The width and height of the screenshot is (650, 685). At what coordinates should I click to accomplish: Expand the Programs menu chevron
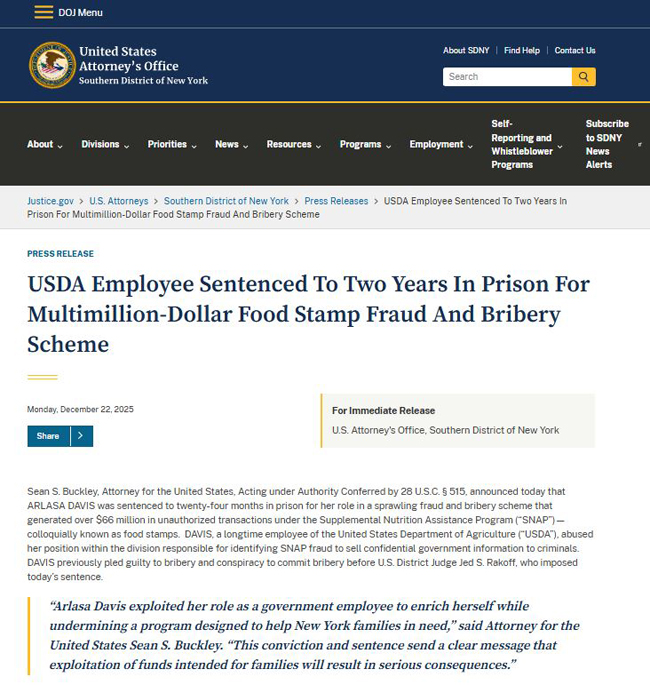click(x=386, y=145)
